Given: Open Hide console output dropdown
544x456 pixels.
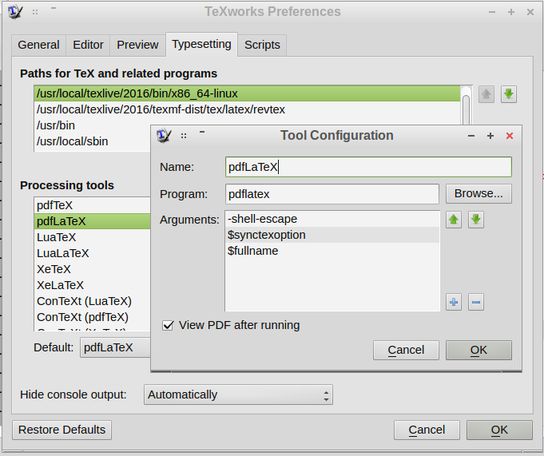Looking at the screenshot, I should [x=238, y=395].
